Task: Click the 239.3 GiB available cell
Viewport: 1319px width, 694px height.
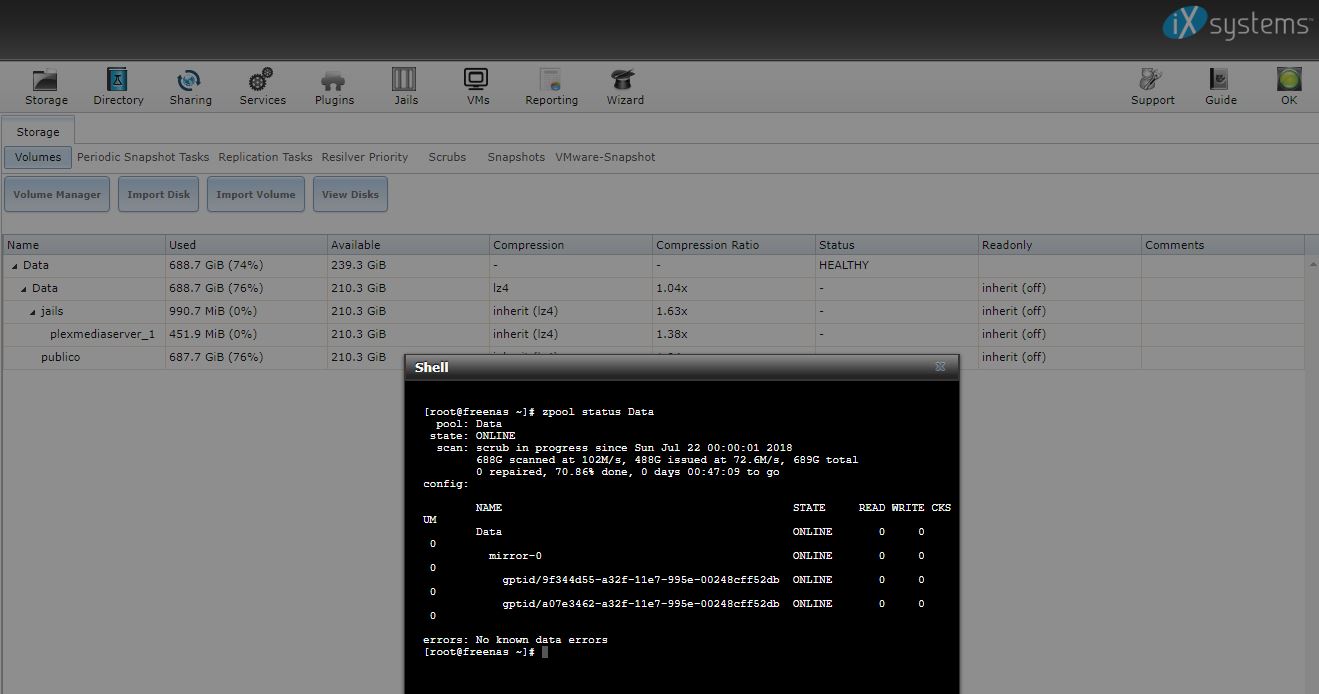Action: [x=409, y=265]
